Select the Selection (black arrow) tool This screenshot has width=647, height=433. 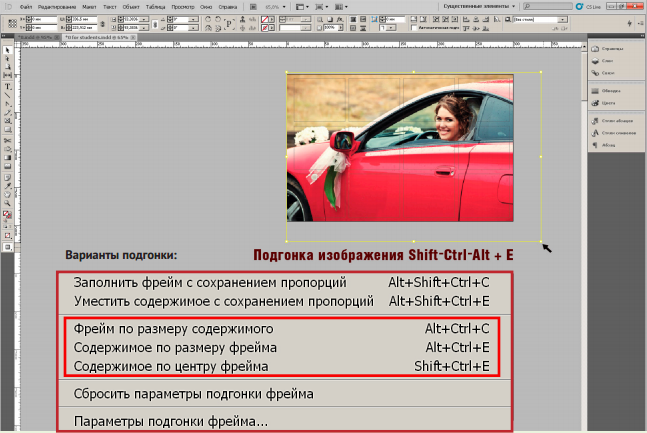pos(7,50)
